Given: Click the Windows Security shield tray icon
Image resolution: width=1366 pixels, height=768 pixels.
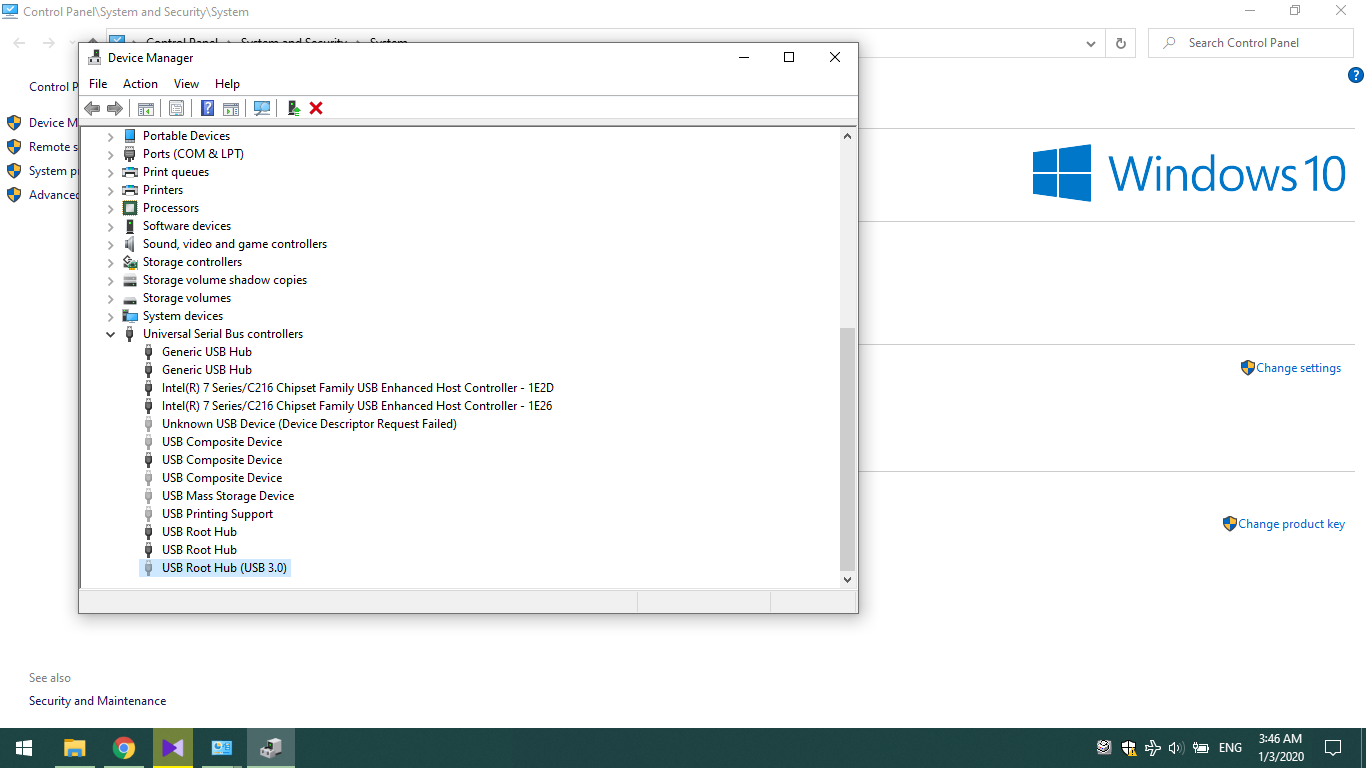Looking at the screenshot, I should tap(1128, 748).
